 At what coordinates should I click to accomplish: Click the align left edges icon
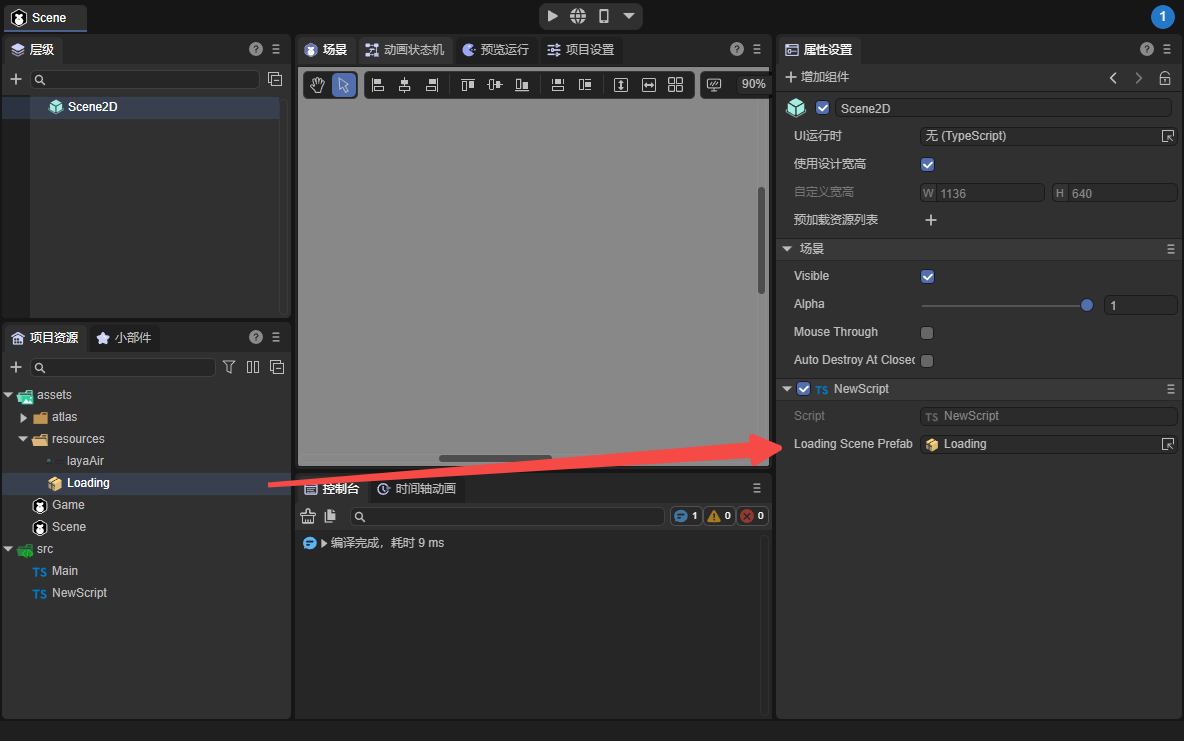[378, 85]
